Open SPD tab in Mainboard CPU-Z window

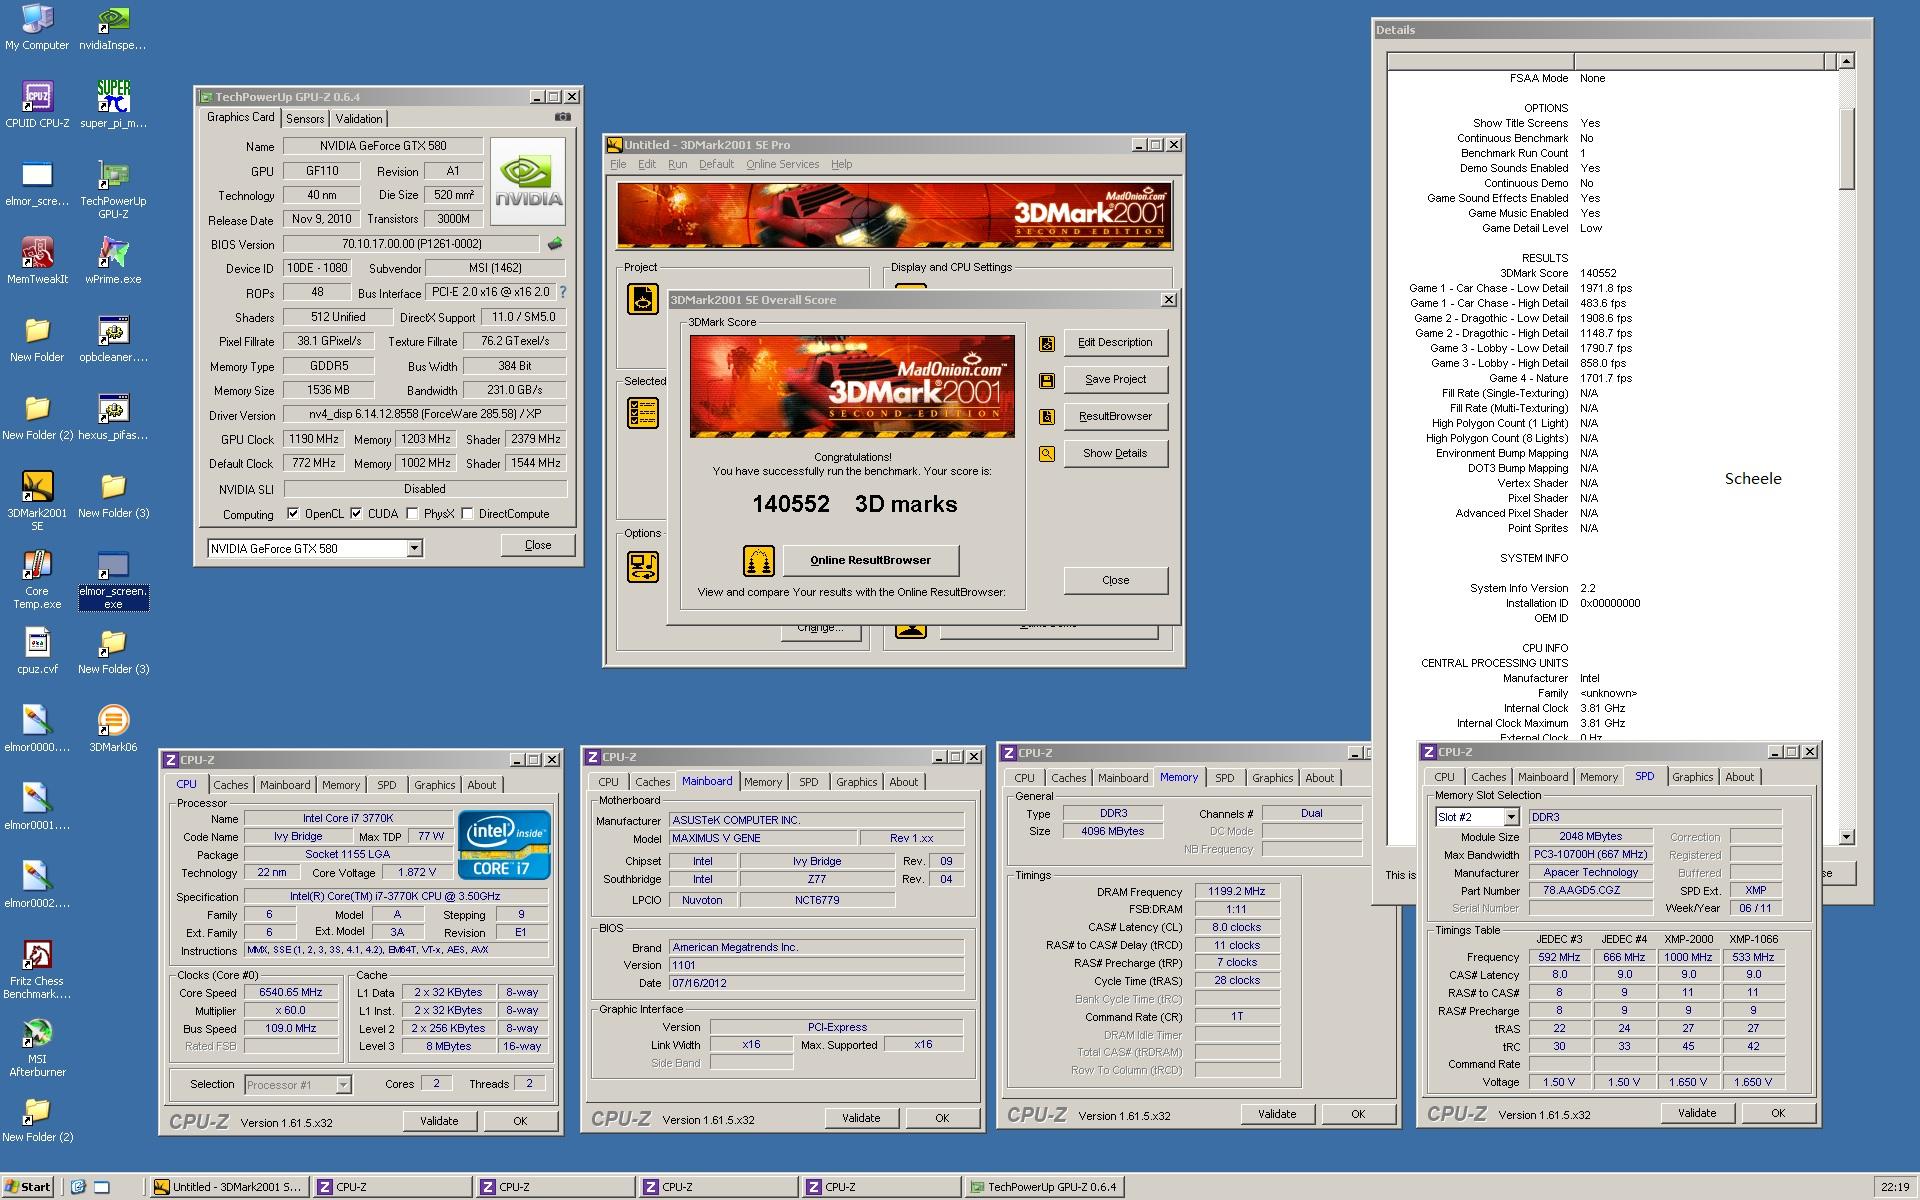coord(809,782)
